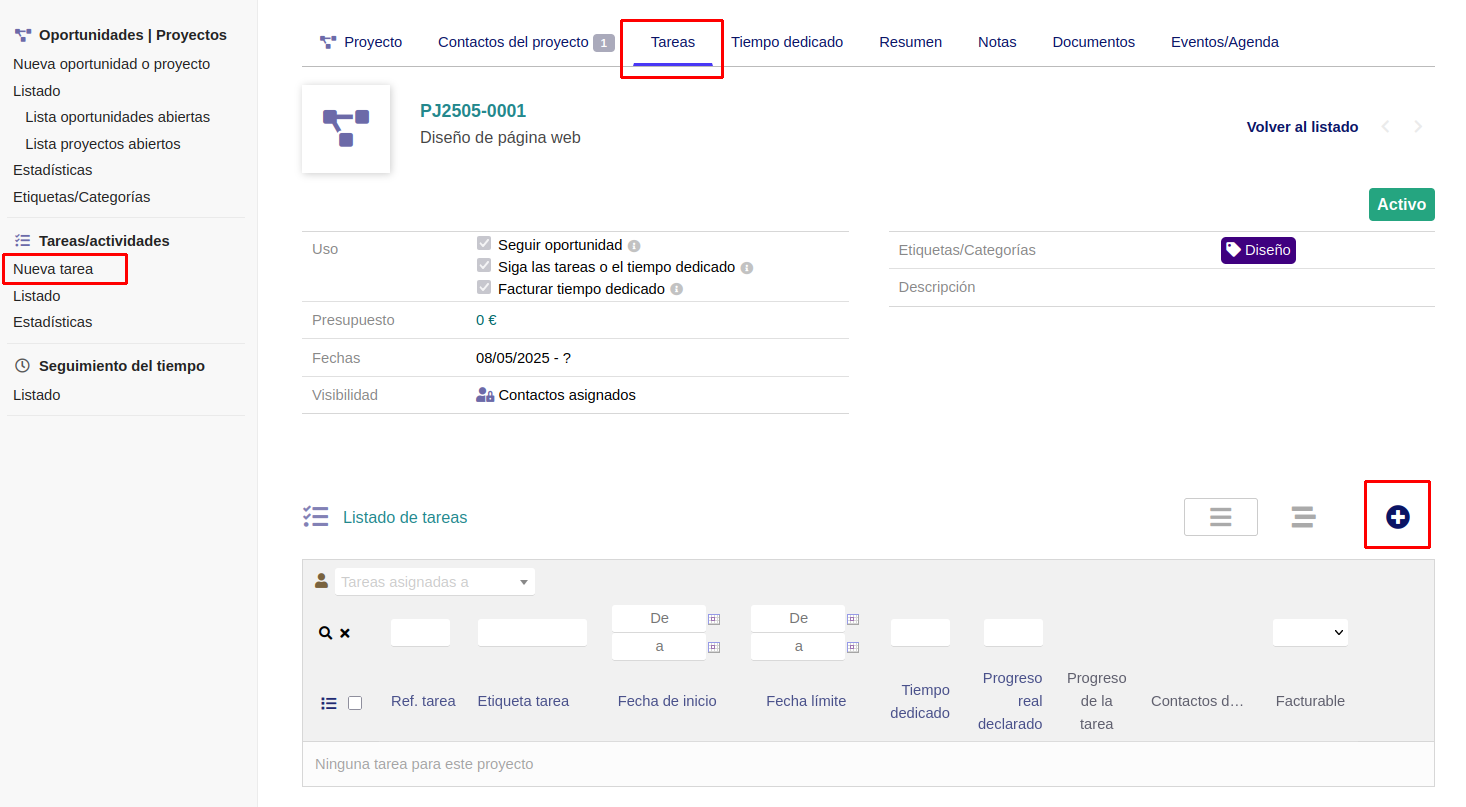Click the Ref. tarea filter input field
The width and height of the screenshot is (1466, 807).
[420, 632]
